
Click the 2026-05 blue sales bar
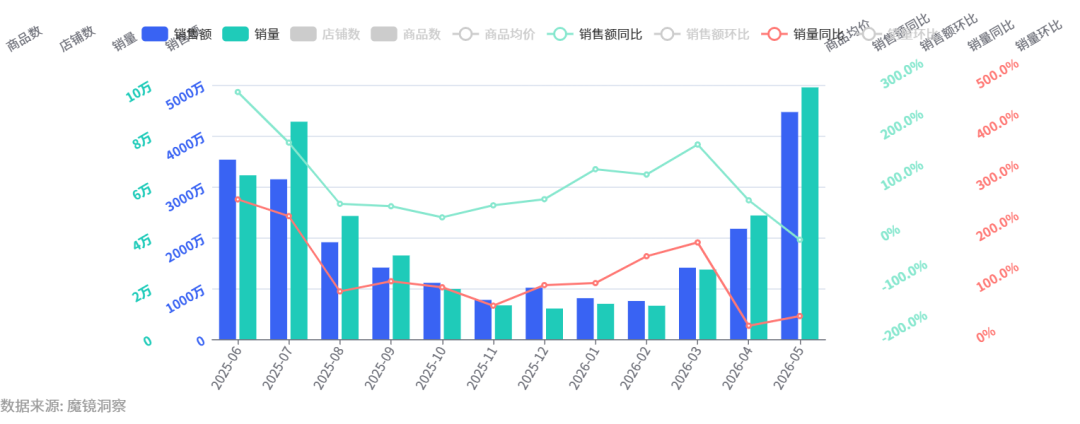click(x=789, y=226)
